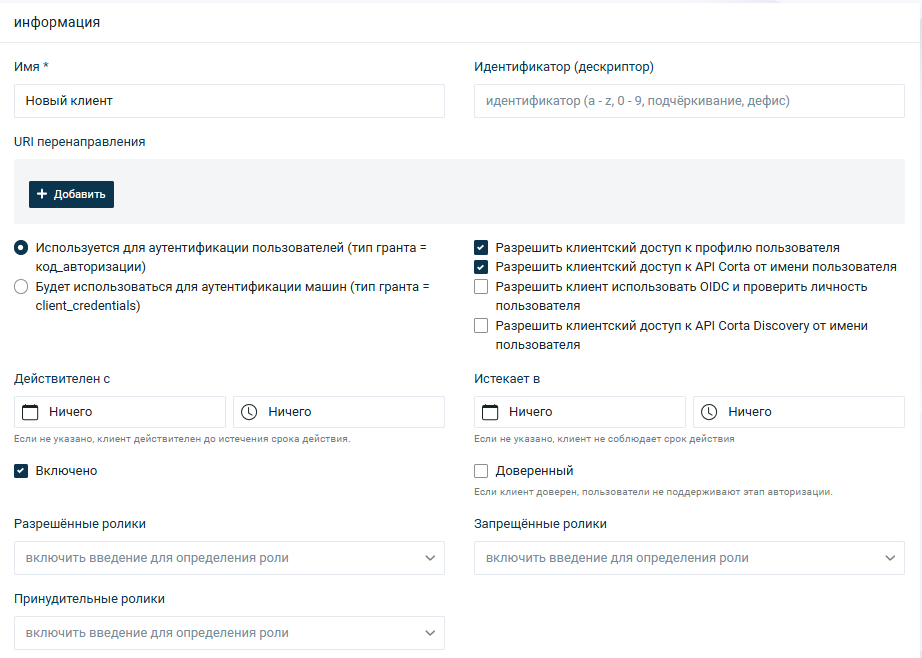Open the Разрешённые ролики dropdown
Image resolution: width=922 pixels, height=658 pixels.
[x=229, y=558]
